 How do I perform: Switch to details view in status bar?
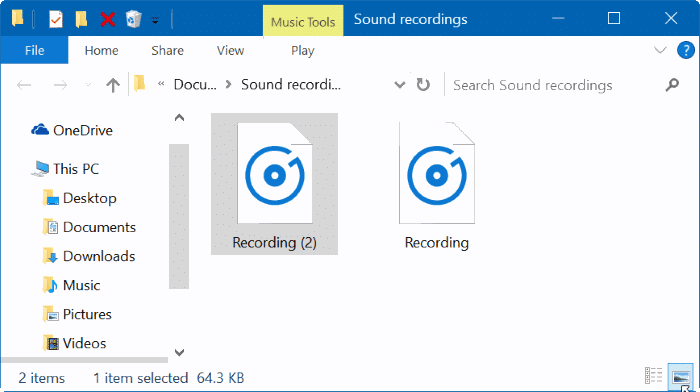point(654,375)
